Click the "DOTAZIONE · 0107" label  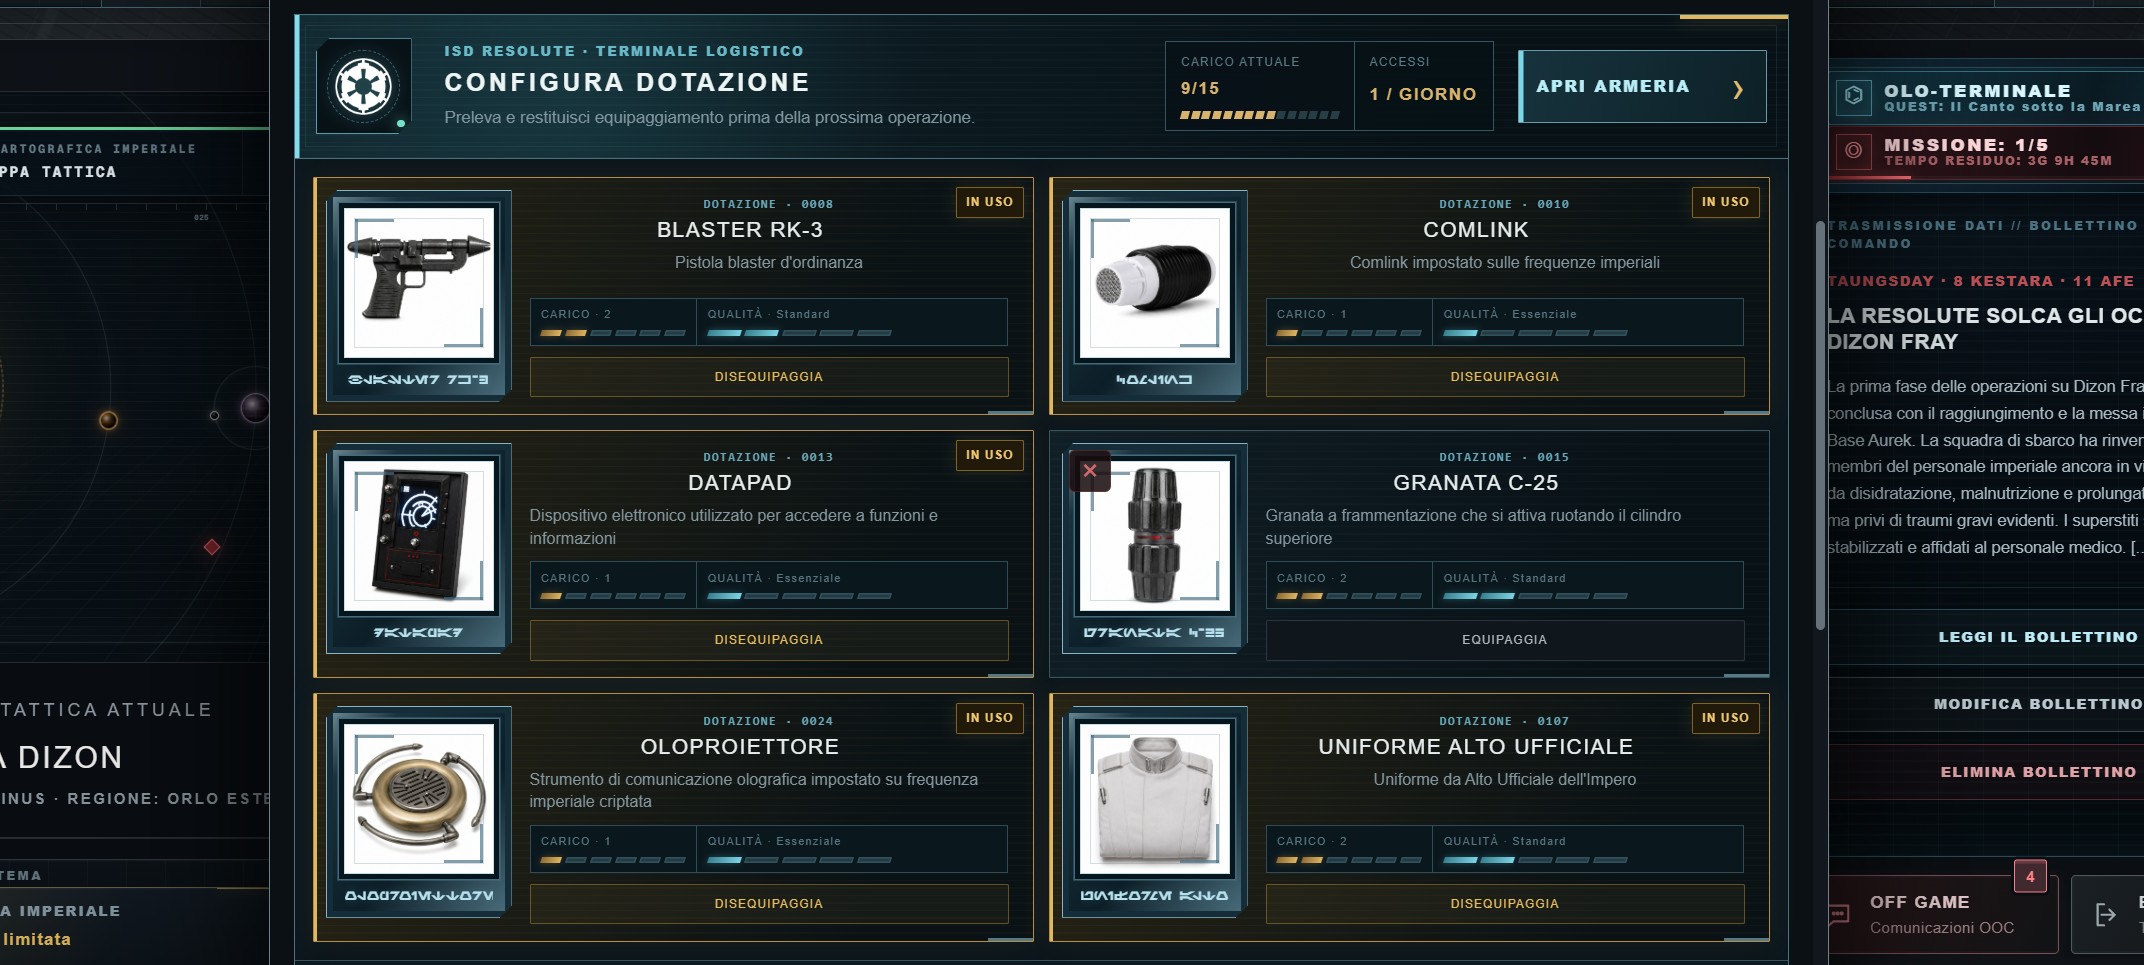pyautogui.click(x=1504, y=721)
